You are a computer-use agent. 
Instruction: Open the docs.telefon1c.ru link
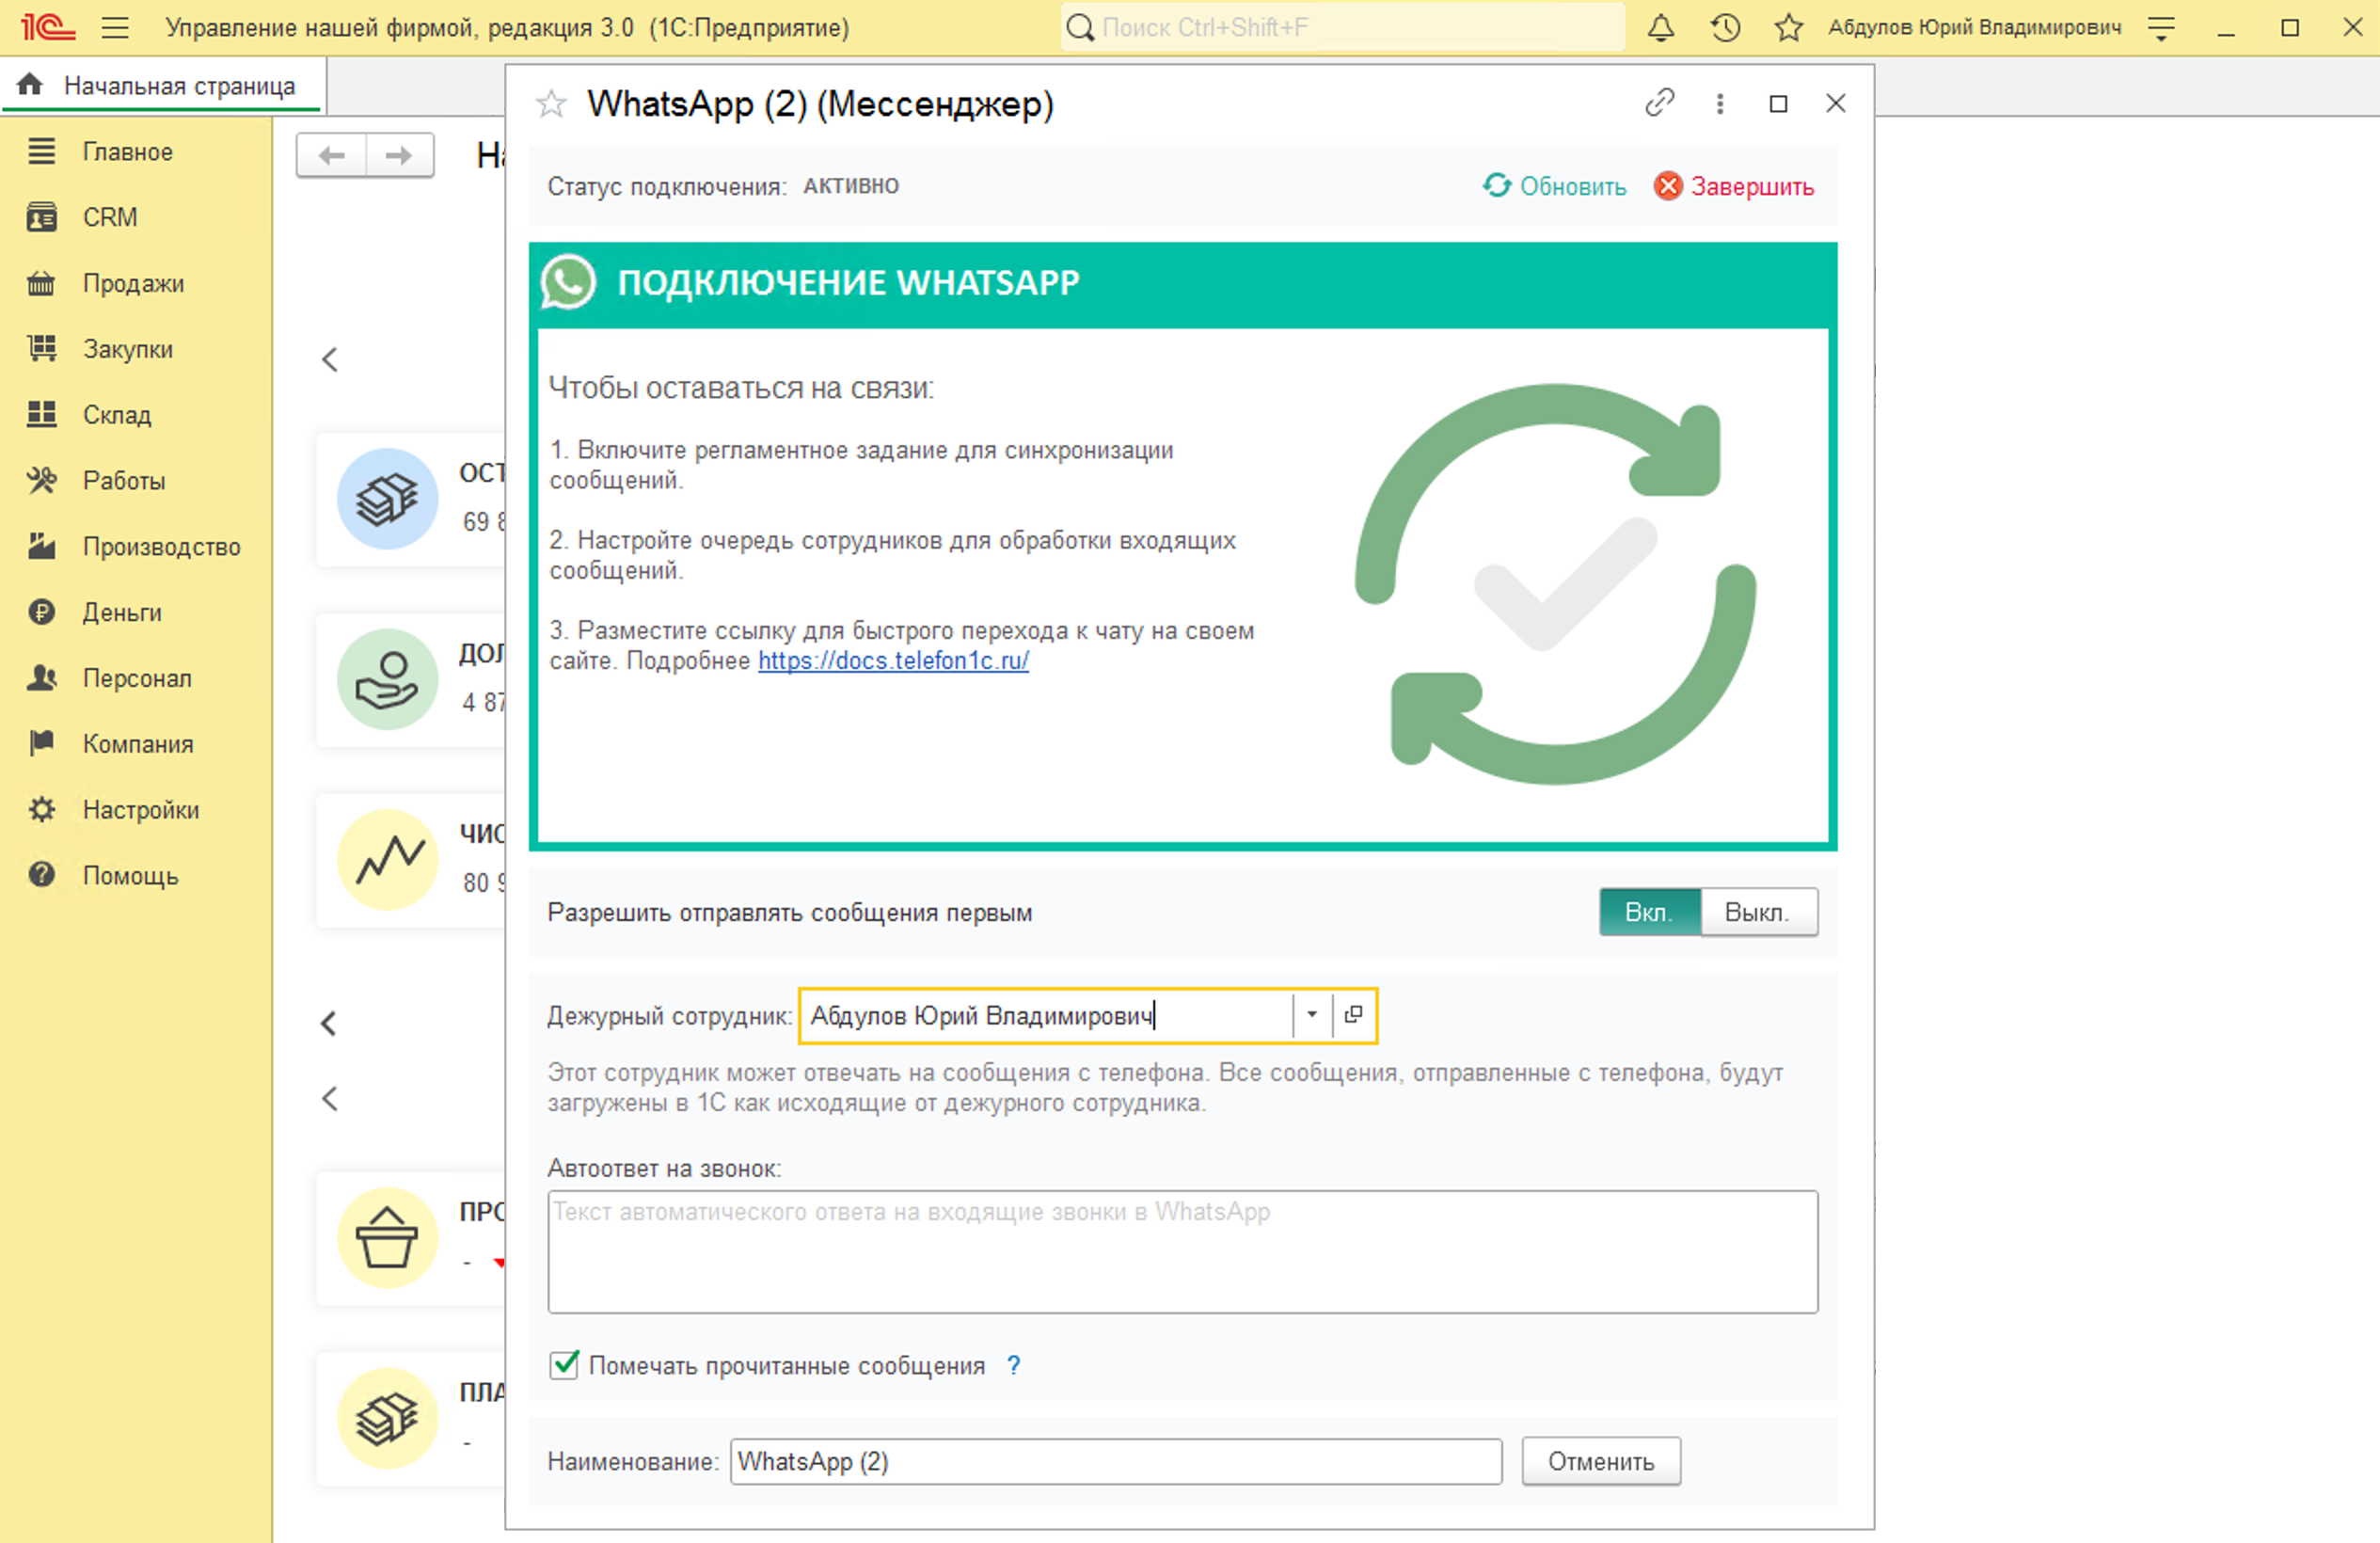[893, 661]
